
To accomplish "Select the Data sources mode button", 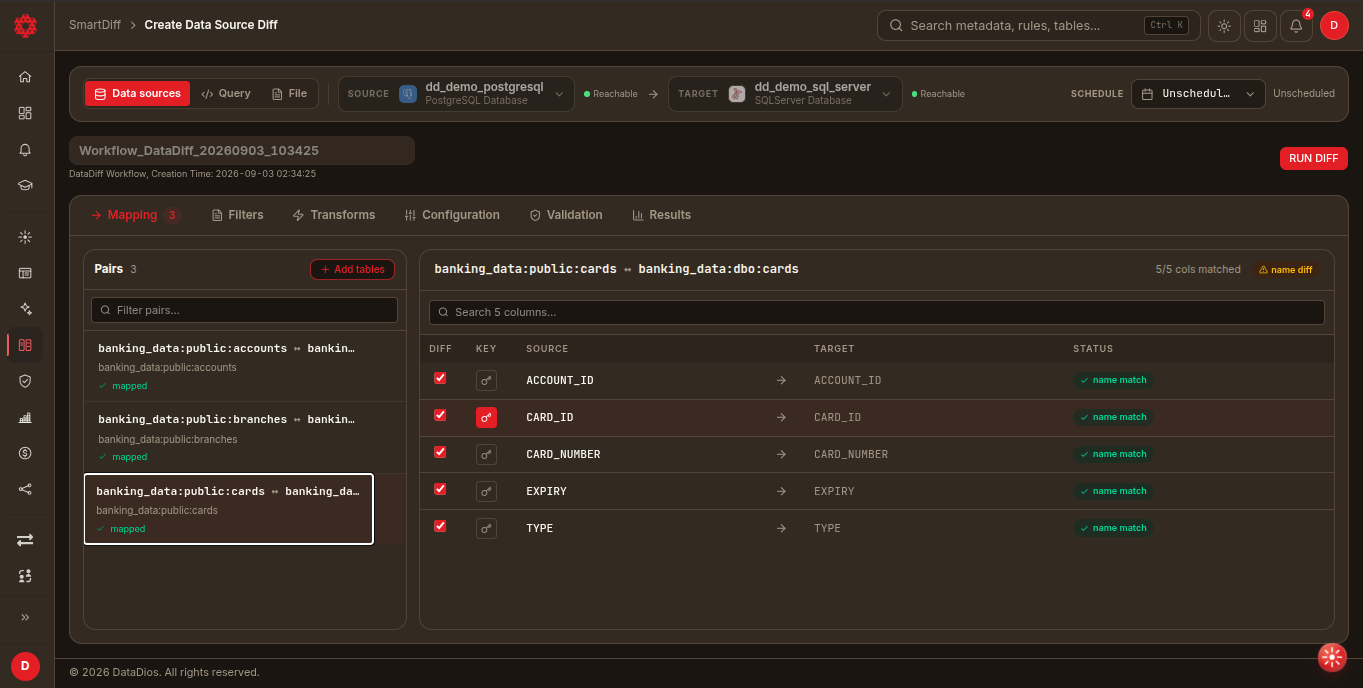I will tap(137, 93).
